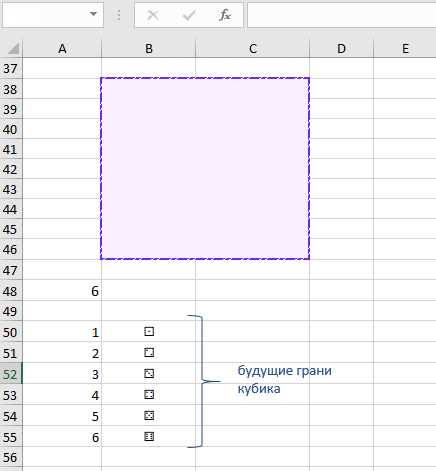This screenshot has width=436, height=471.
Task: Click the Enter checkmark icon in formula bar
Action: pos(189,15)
